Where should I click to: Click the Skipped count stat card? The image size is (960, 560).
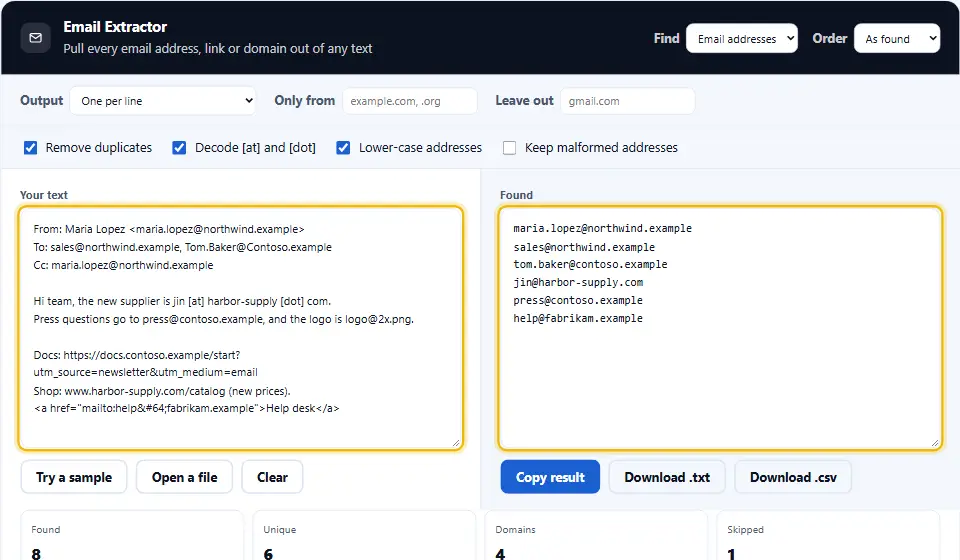point(828,536)
